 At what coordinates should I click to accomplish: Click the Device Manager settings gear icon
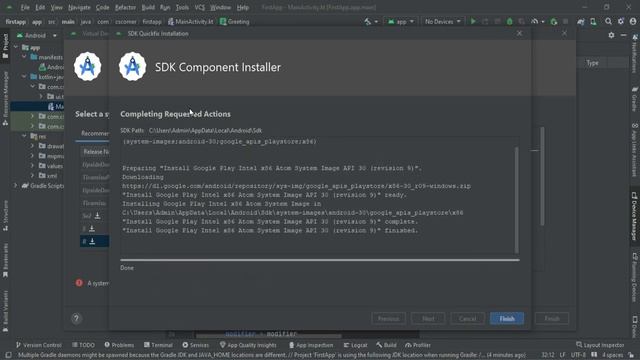pos(611,36)
